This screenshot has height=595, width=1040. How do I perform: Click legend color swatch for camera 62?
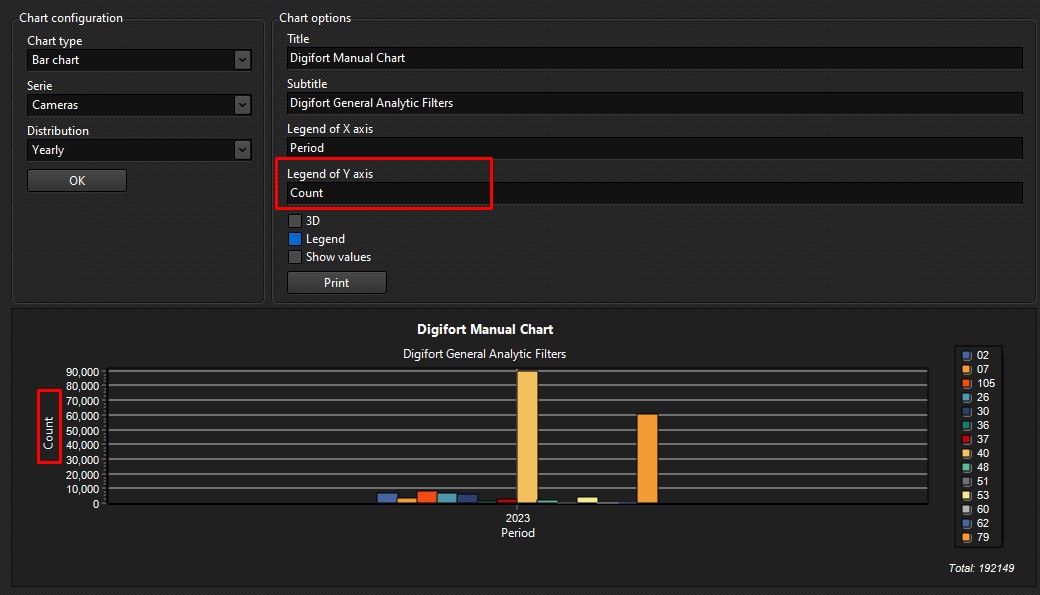point(966,523)
